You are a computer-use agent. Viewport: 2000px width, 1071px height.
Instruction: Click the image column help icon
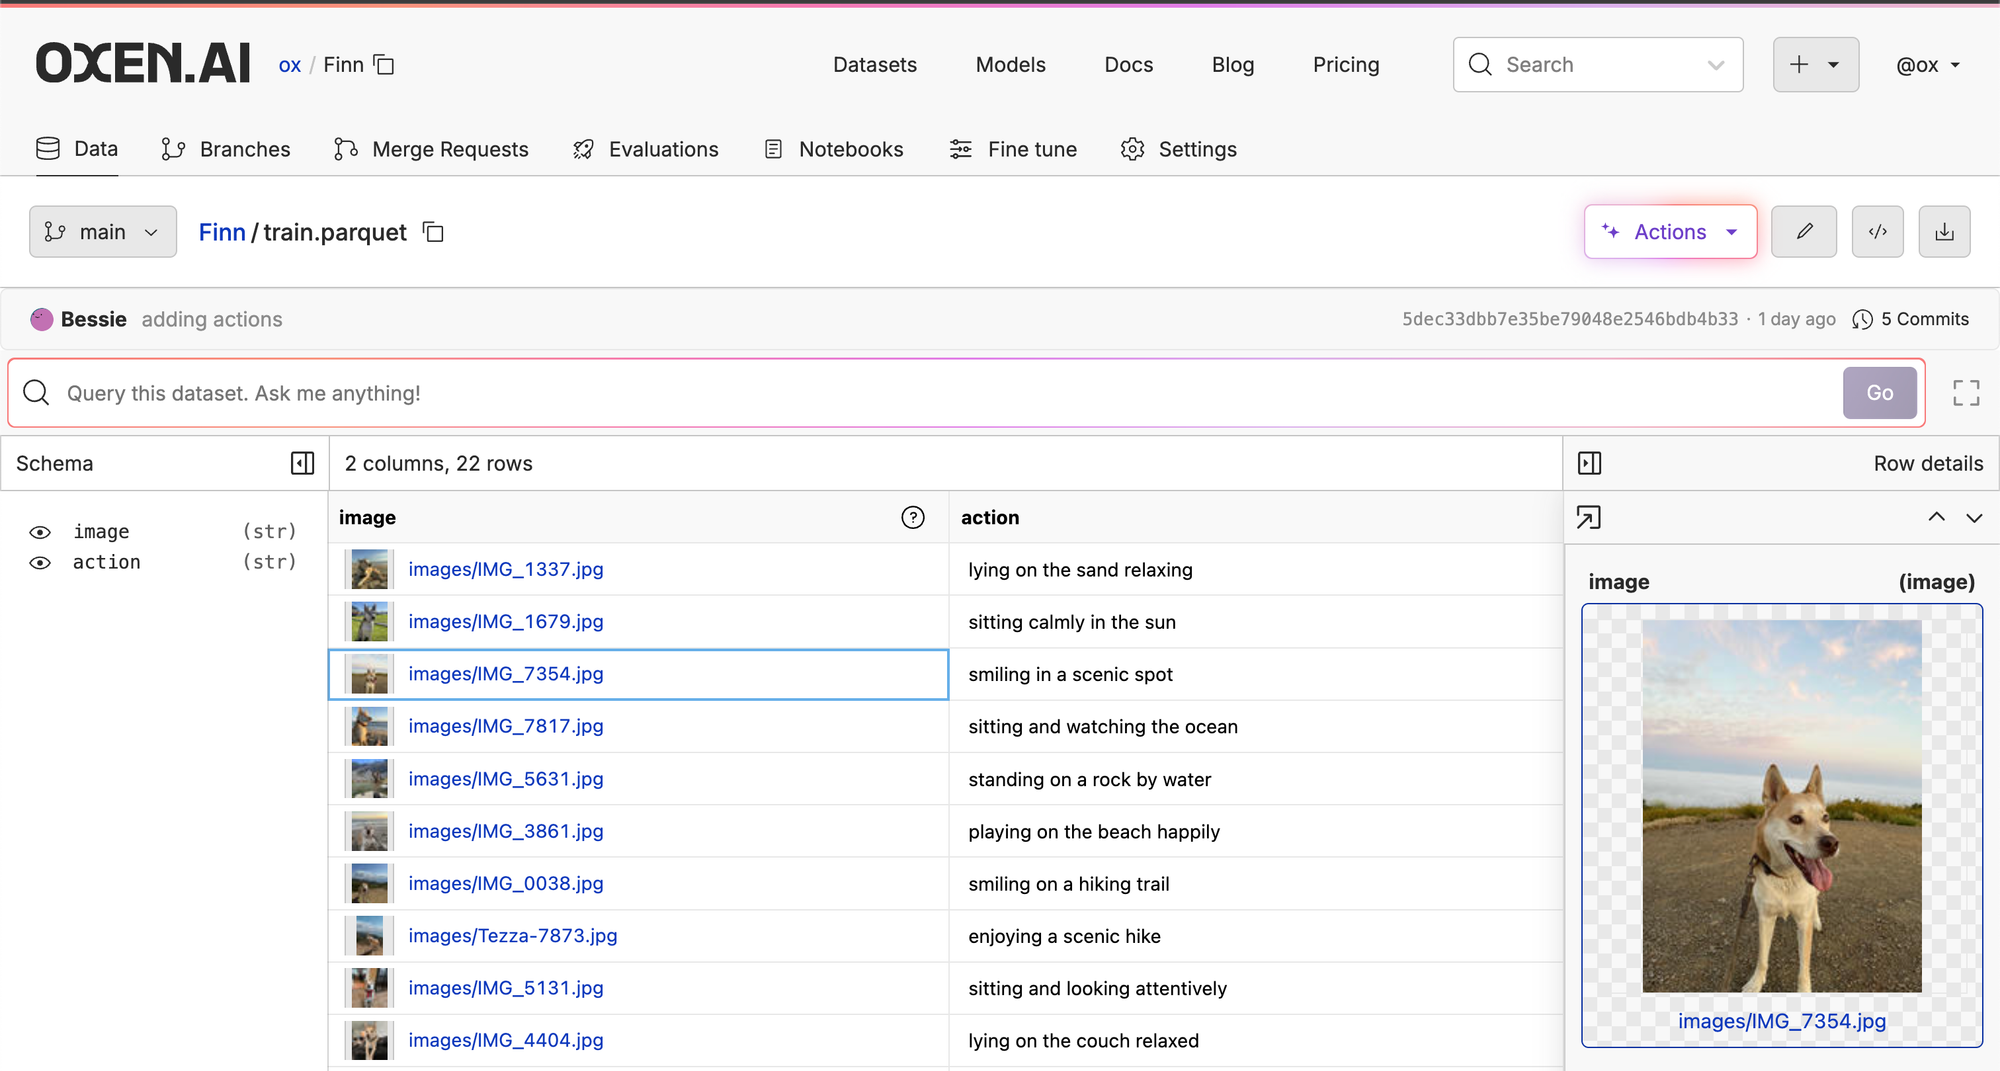[x=913, y=517]
